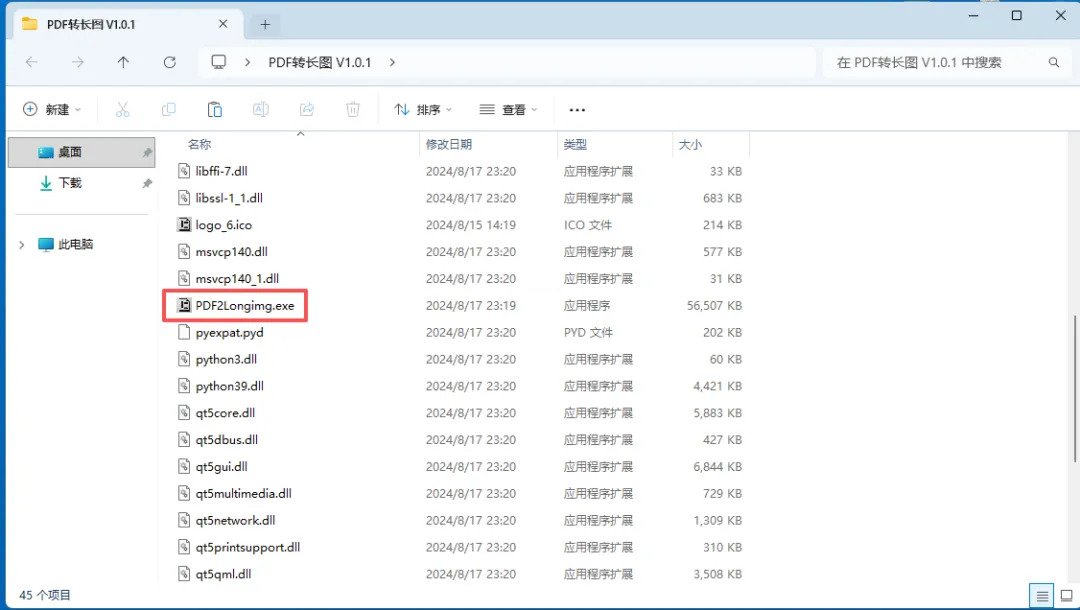This screenshot has width=1080, height=610.
Task: Click the 56,507 KB size cell
Action: click(x=714, y=305)
